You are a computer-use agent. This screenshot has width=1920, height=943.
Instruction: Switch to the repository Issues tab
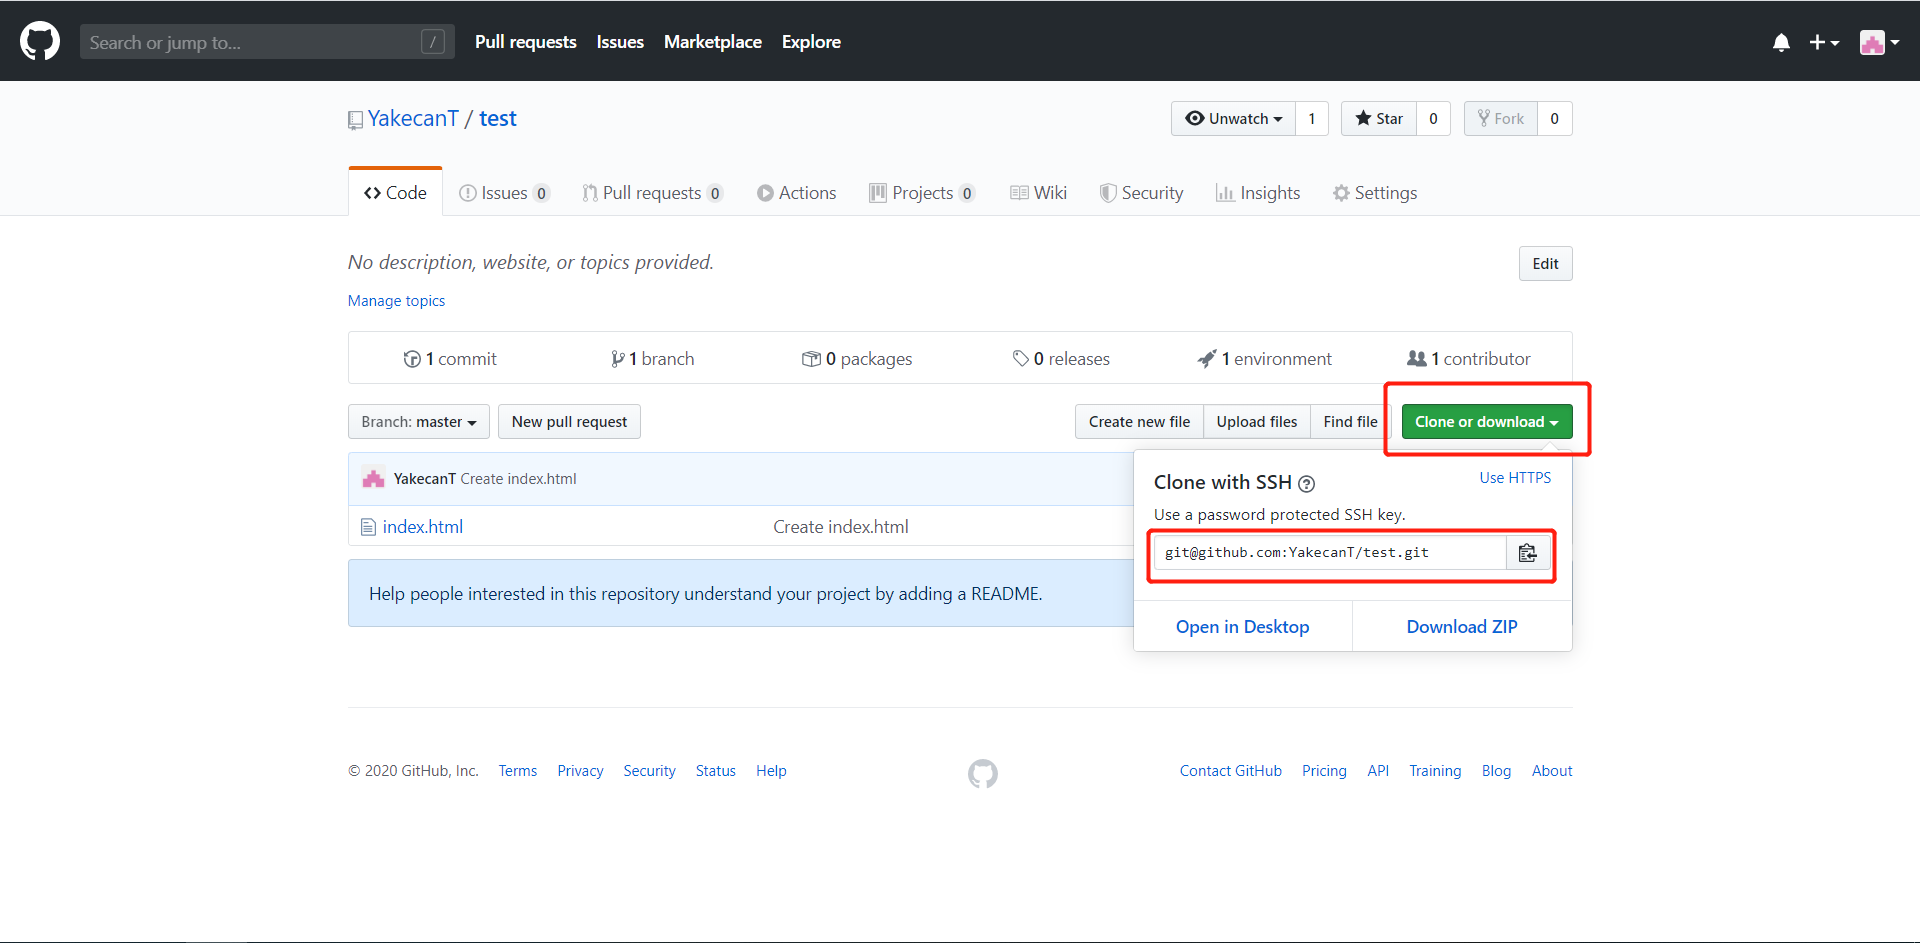click(x=504, y=193)
